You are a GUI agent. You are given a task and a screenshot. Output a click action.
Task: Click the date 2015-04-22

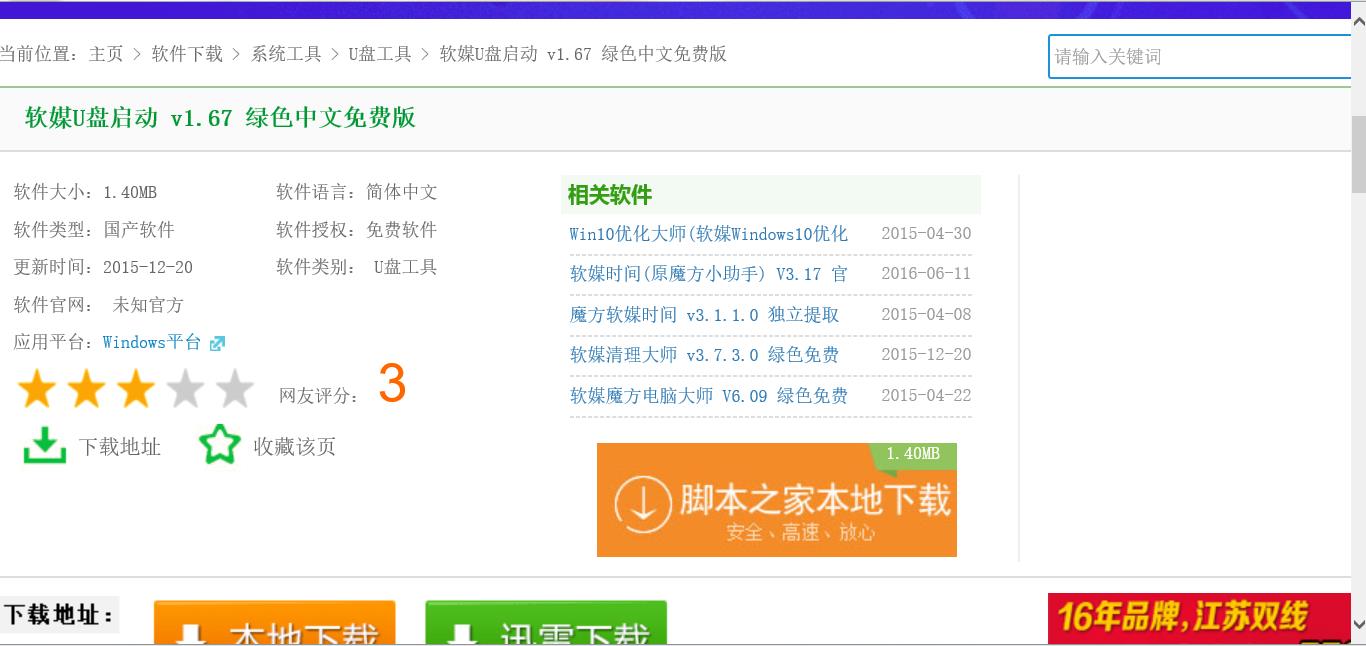(926, 395)
